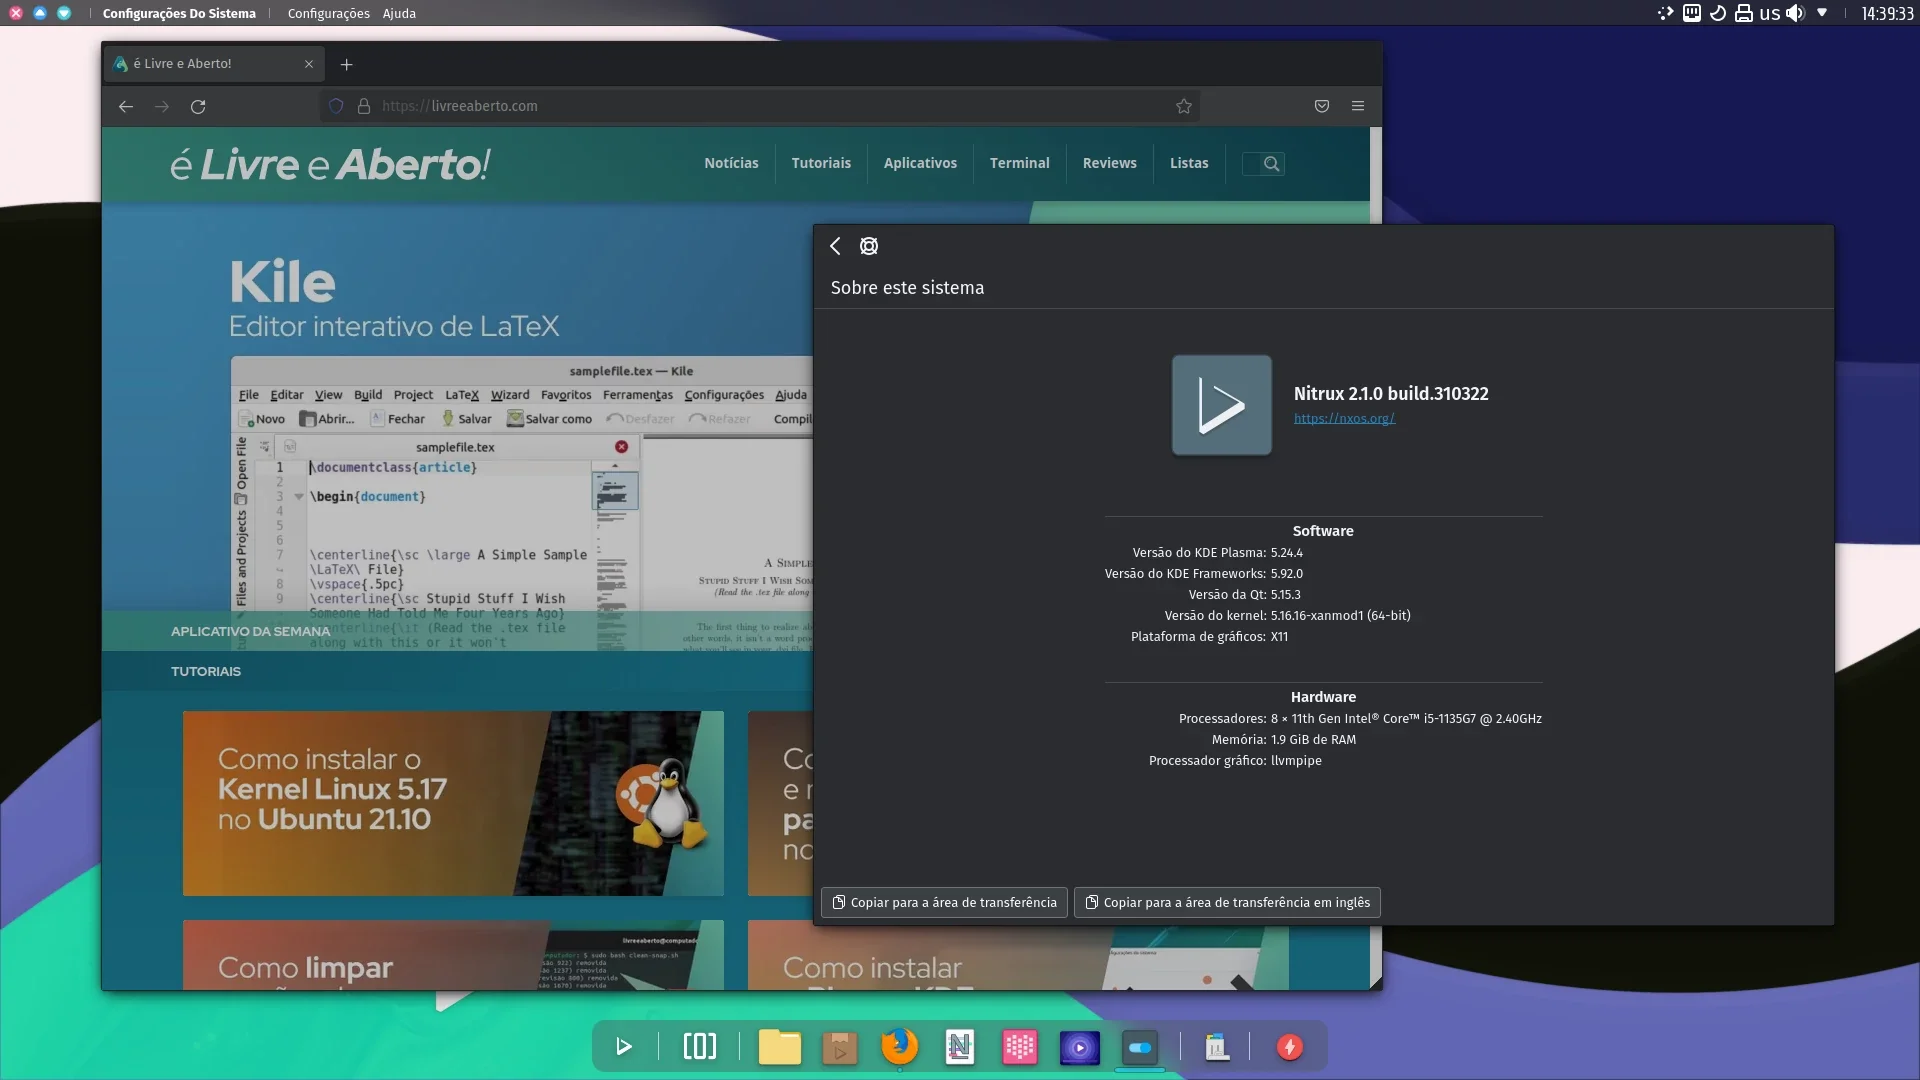Viewport: 1920px width, 1080px height.
Task: Click the 'é Livre e Aberto!' site logo
Action: point(330,164)
